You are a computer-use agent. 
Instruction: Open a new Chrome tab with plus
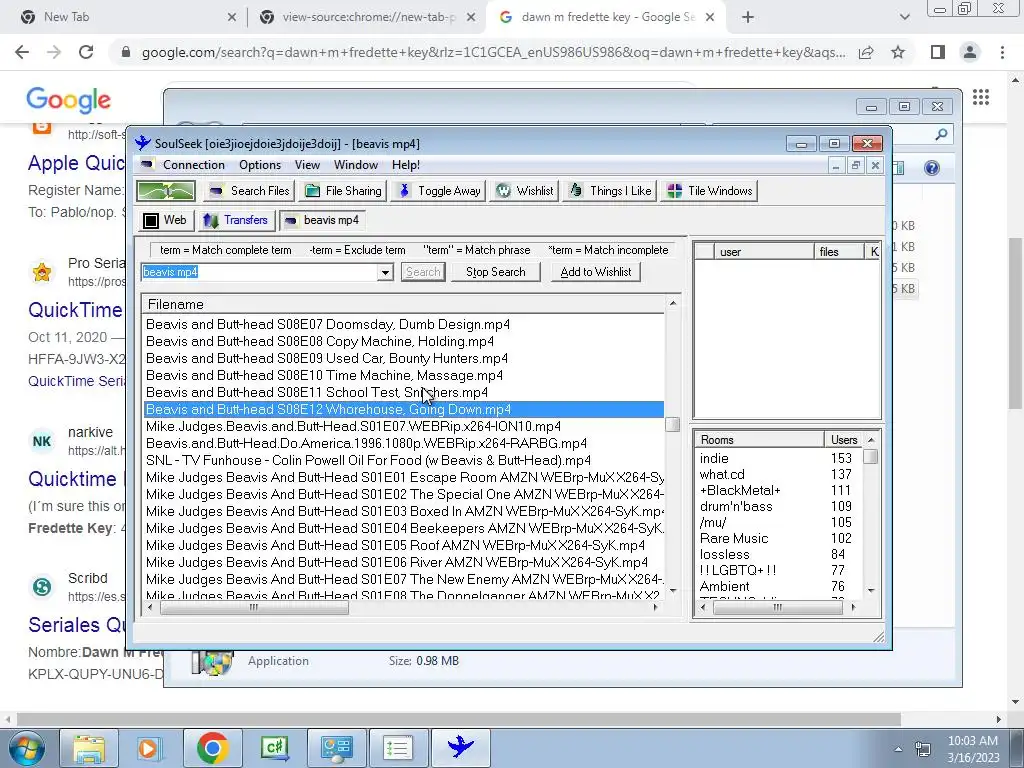point(748,17)
